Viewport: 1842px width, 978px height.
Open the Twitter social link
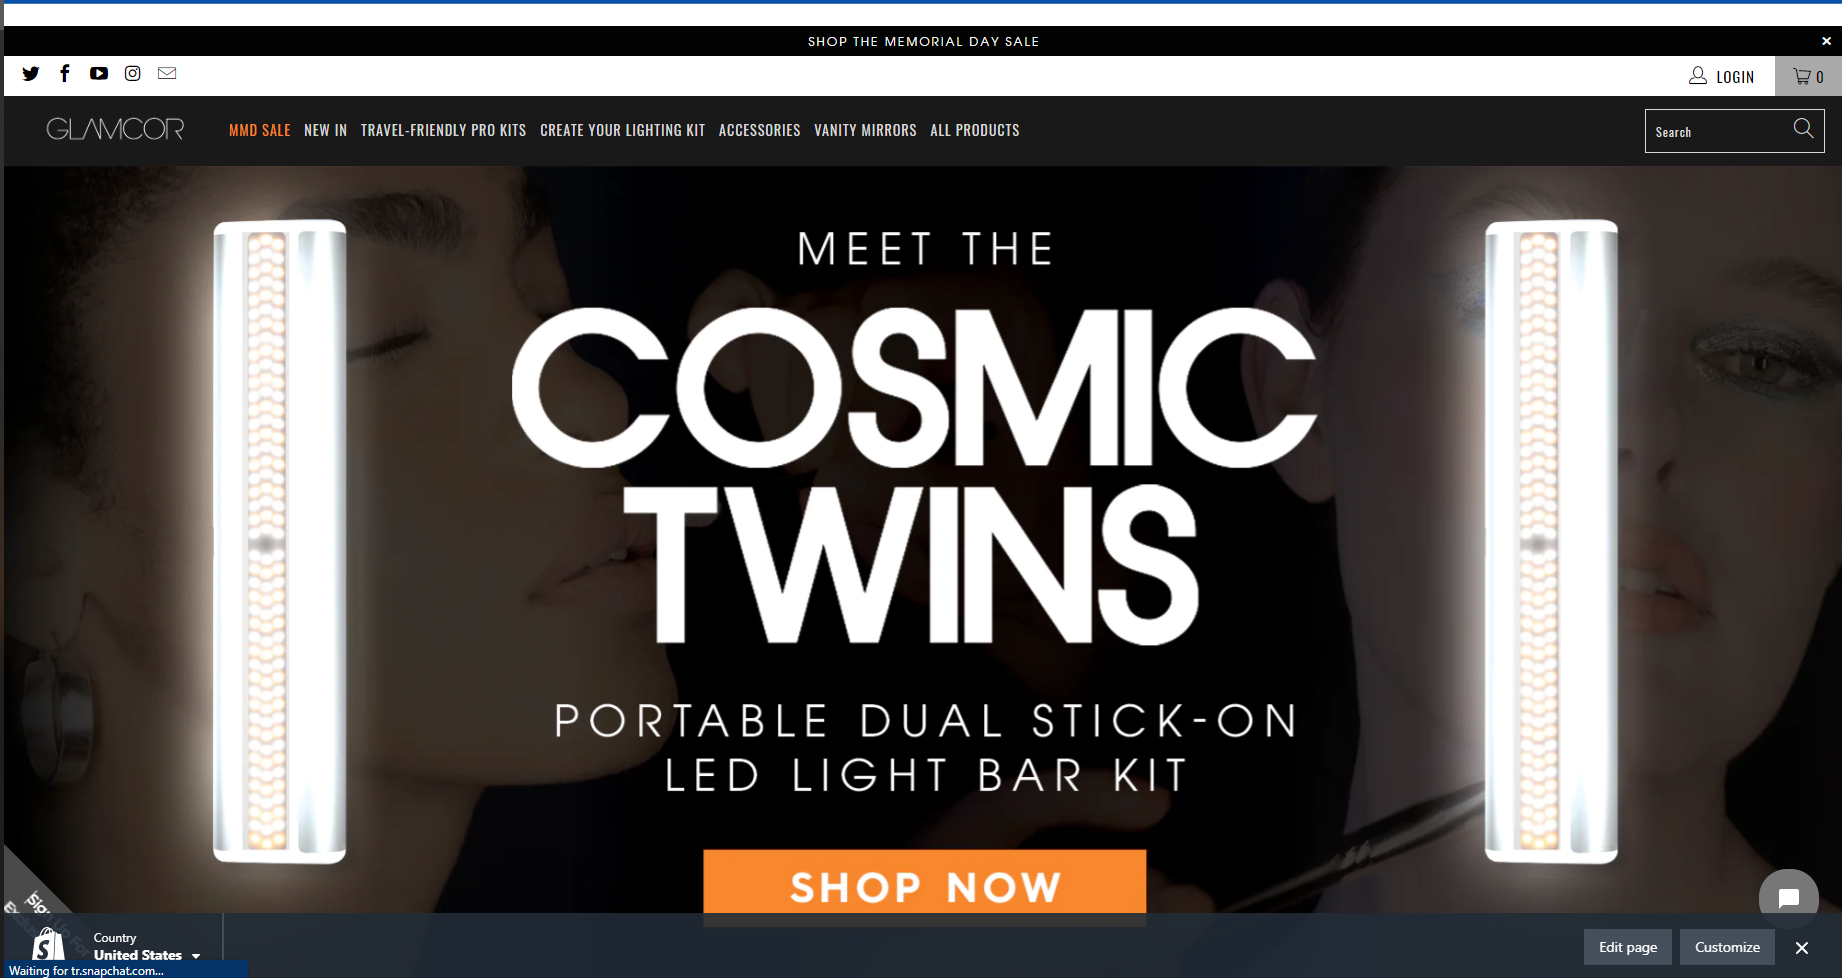(x=31, y=74)
